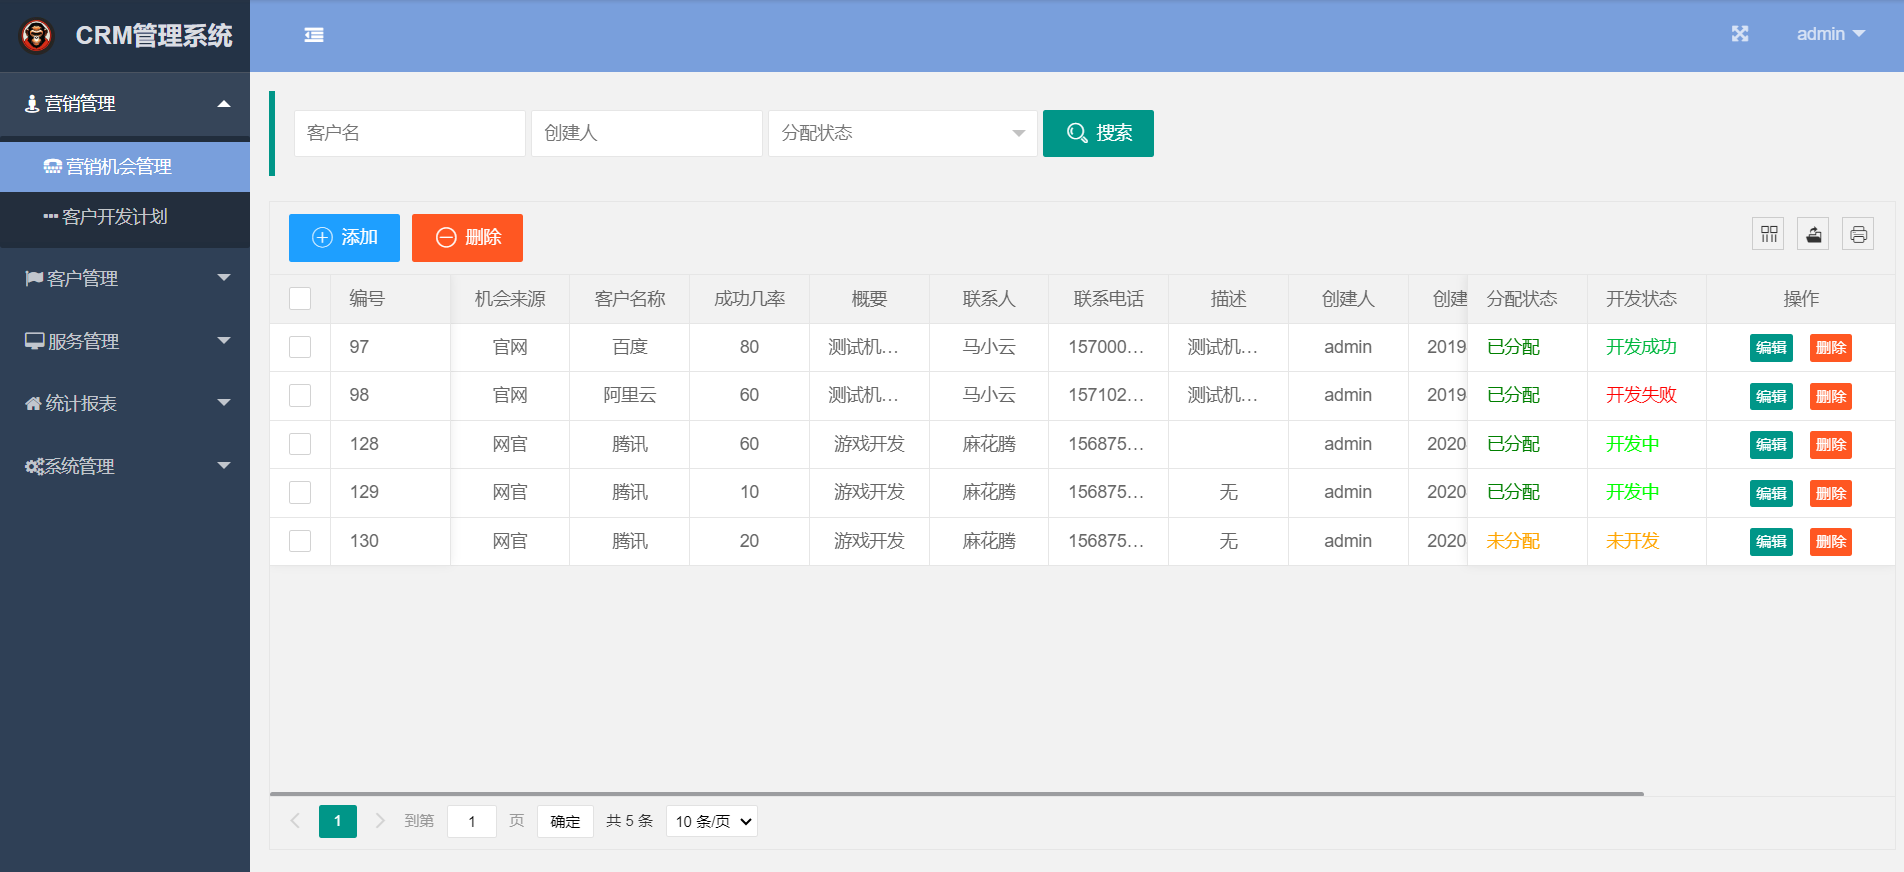The width and height of the screenshot is (1904, 872).
Task: Click the 联系电话 column header
Action: [1109, 299]
